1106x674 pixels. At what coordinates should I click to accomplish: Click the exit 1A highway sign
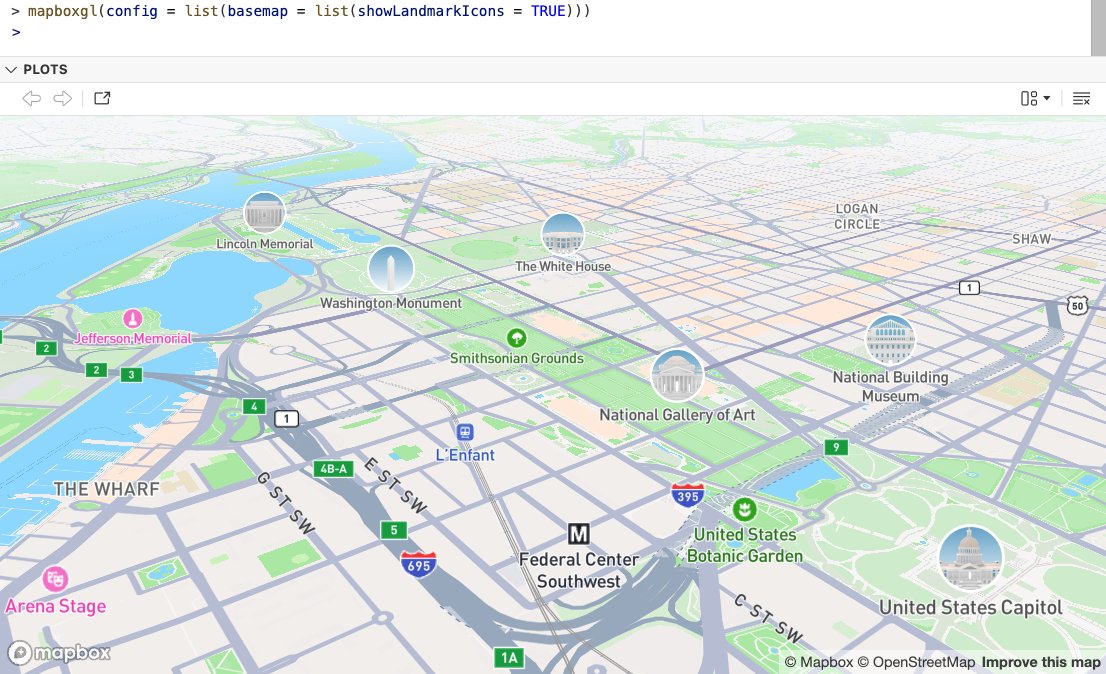click(x=509, y=658)
